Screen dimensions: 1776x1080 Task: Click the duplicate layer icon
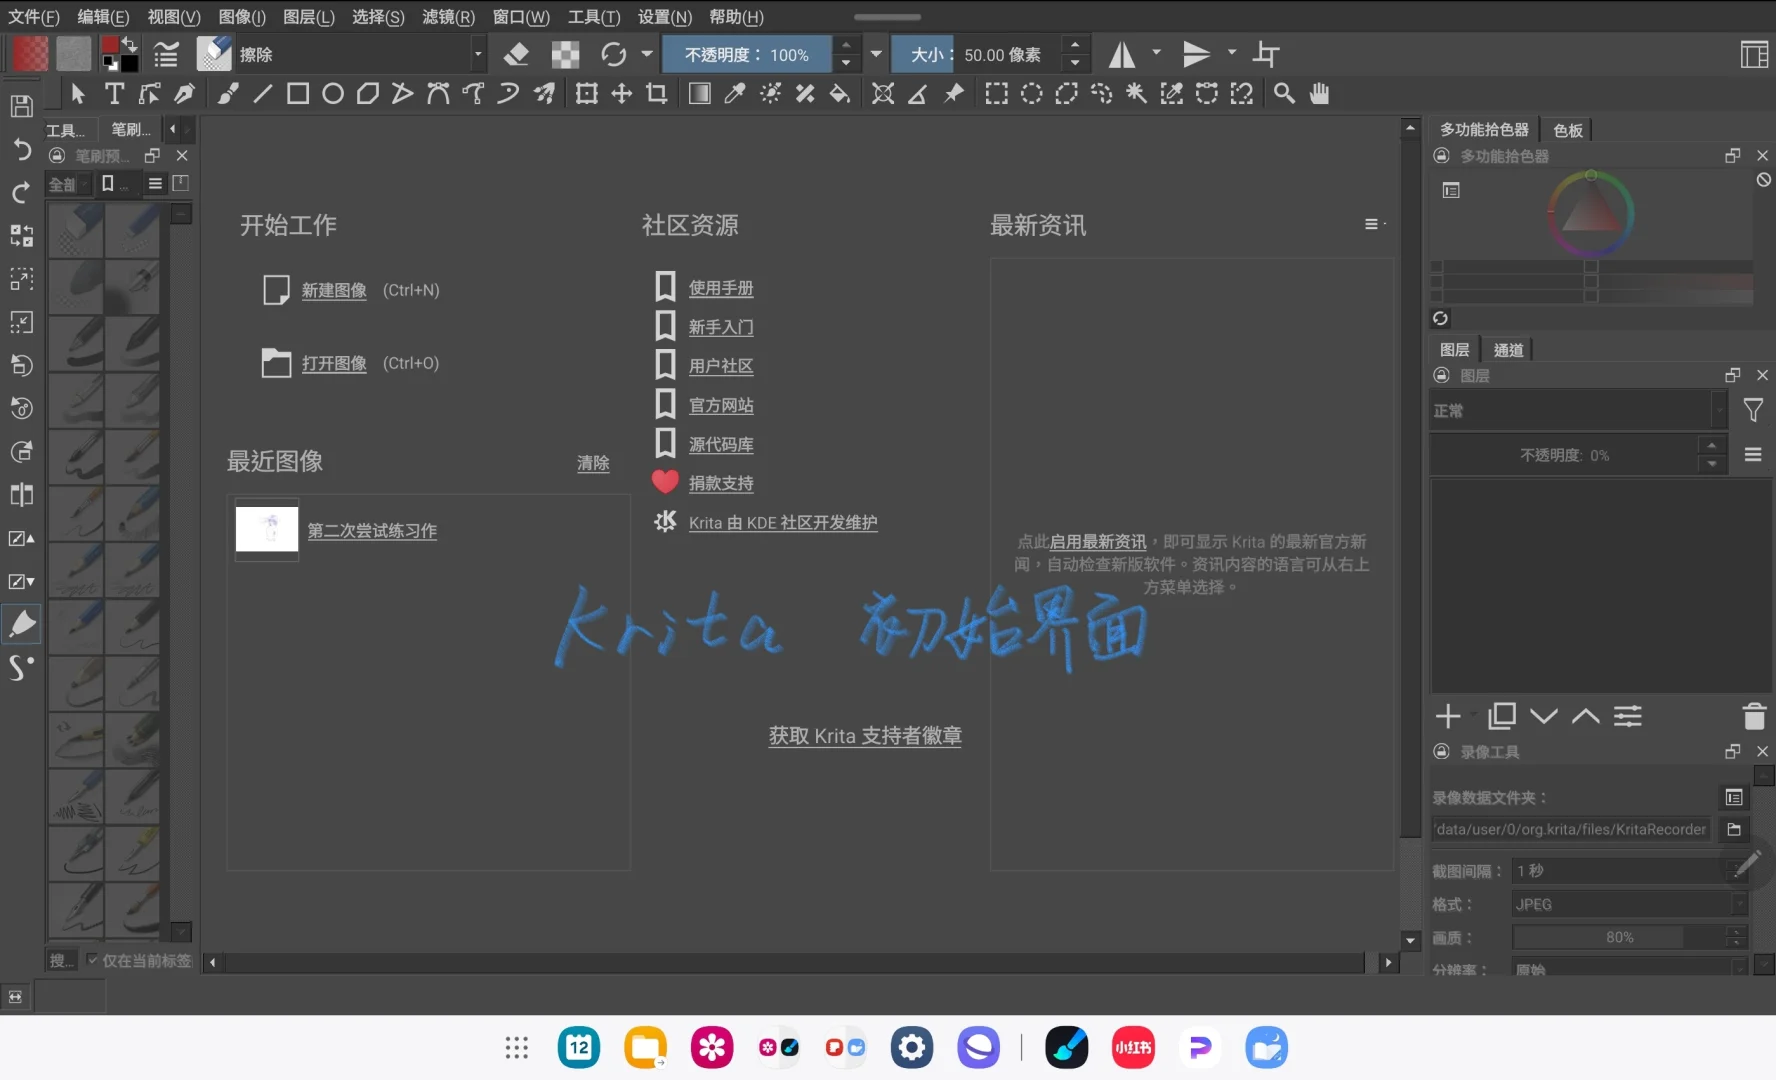pos(1502,716)
